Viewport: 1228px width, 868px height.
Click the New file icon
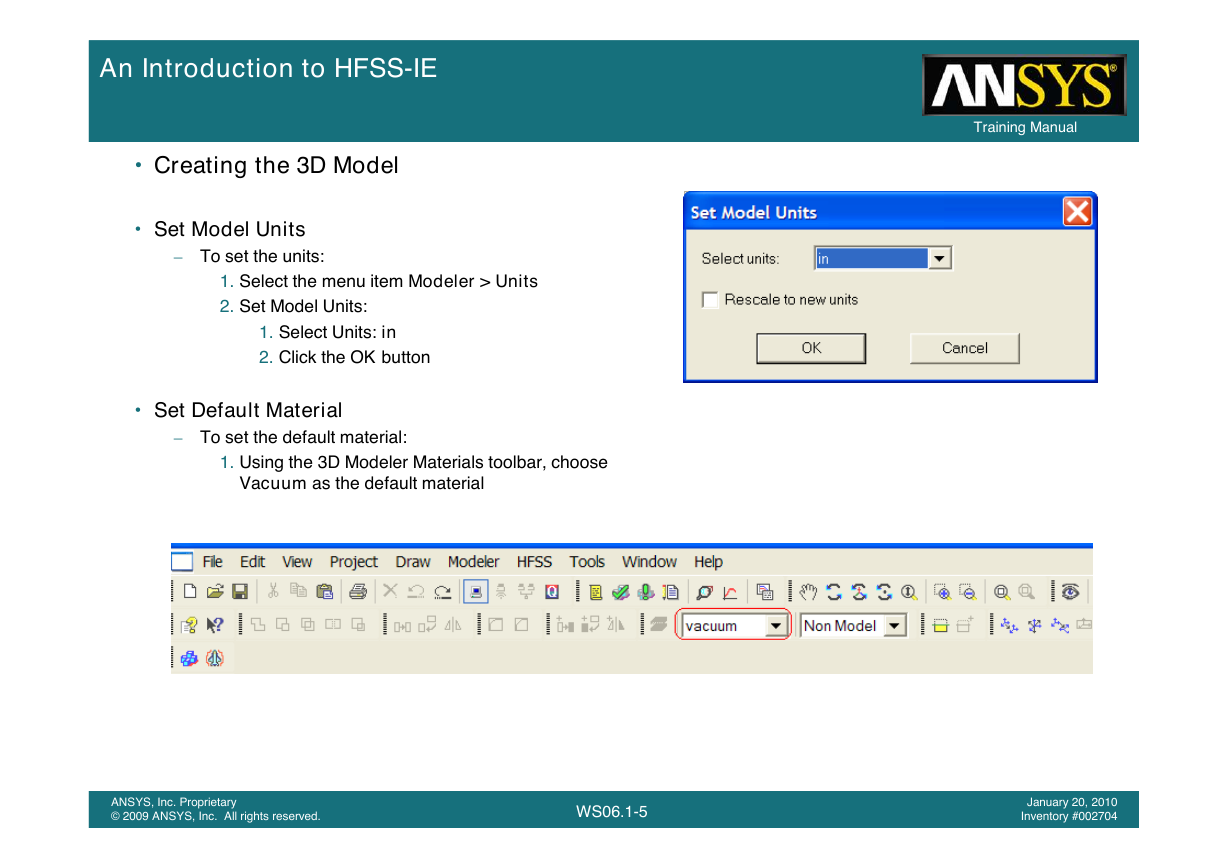[190, 592]
